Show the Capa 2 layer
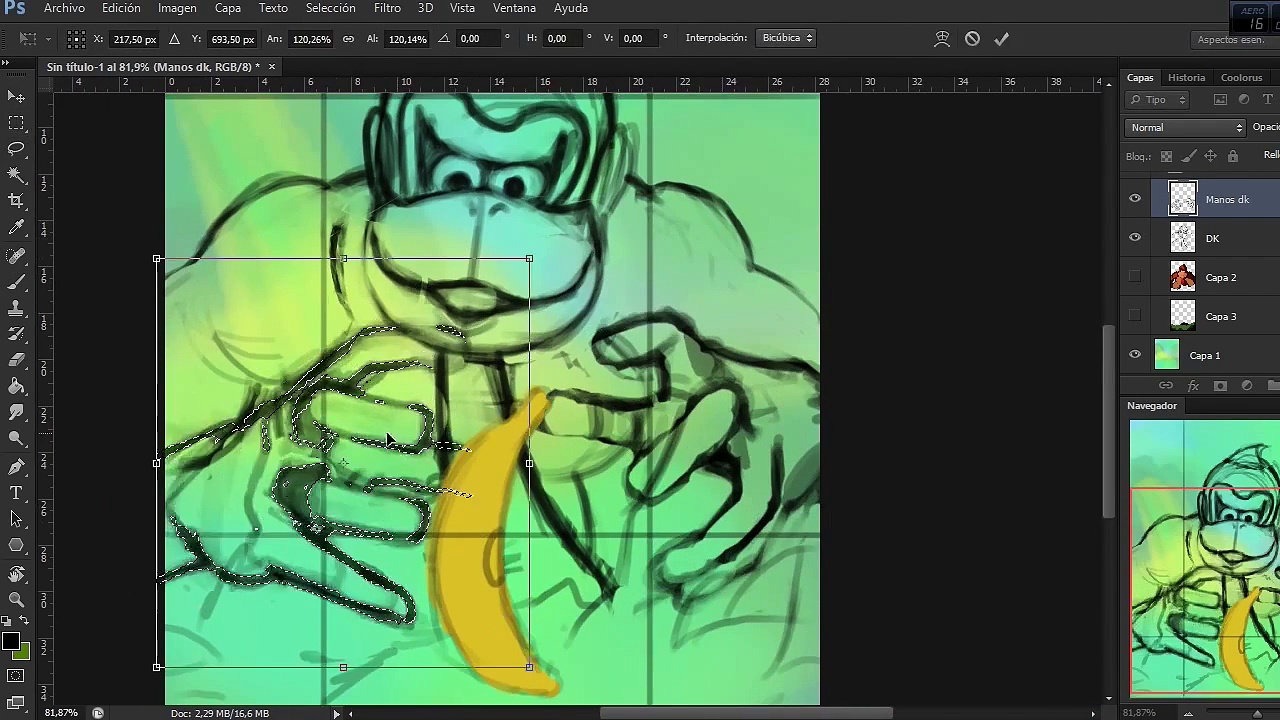 tap(1134, 277)
